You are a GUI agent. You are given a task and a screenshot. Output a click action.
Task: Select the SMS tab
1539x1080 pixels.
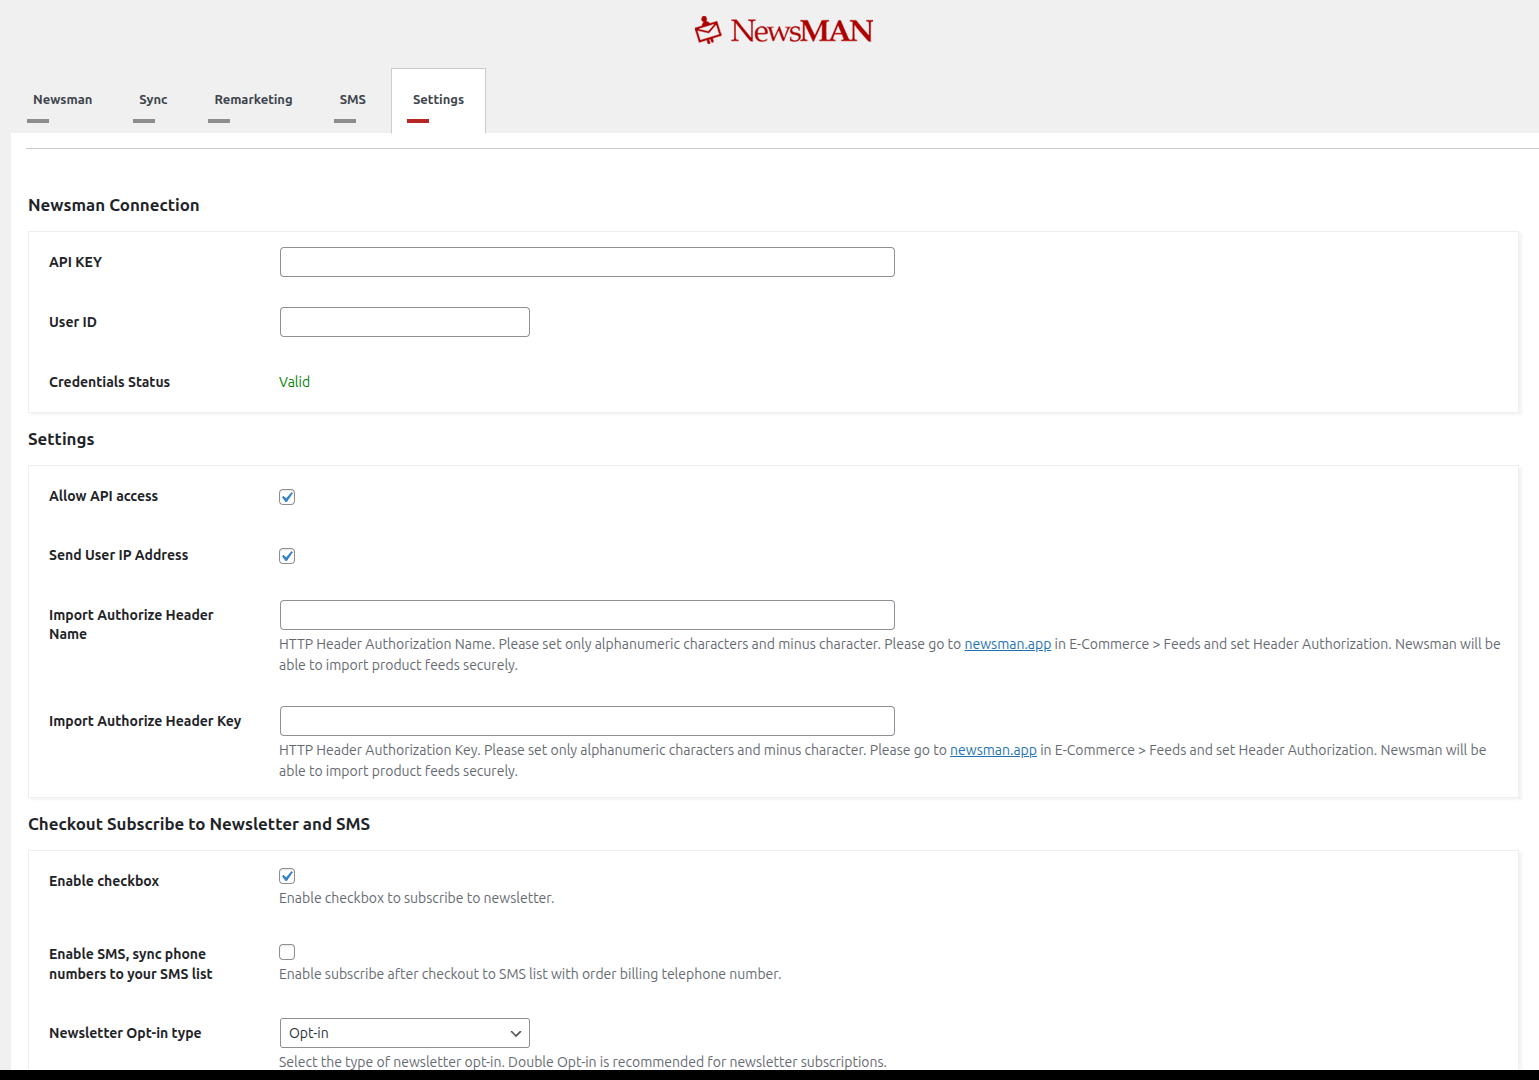[x=352, y=100]
